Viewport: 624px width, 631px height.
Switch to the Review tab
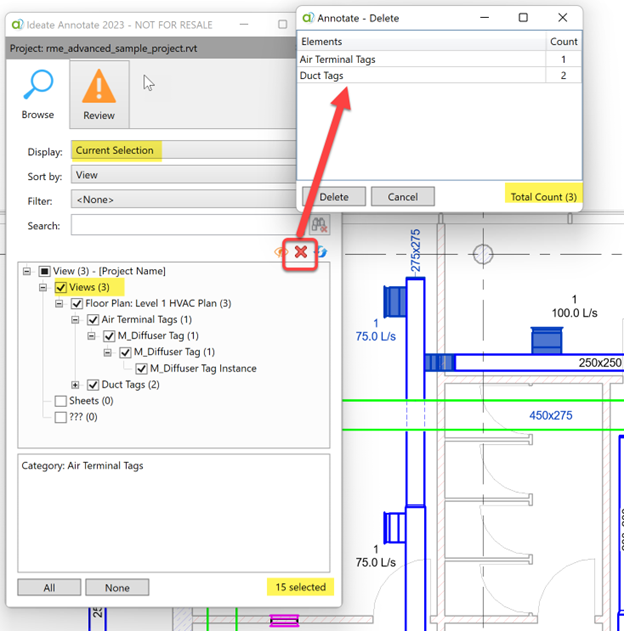tap(99, 95)
